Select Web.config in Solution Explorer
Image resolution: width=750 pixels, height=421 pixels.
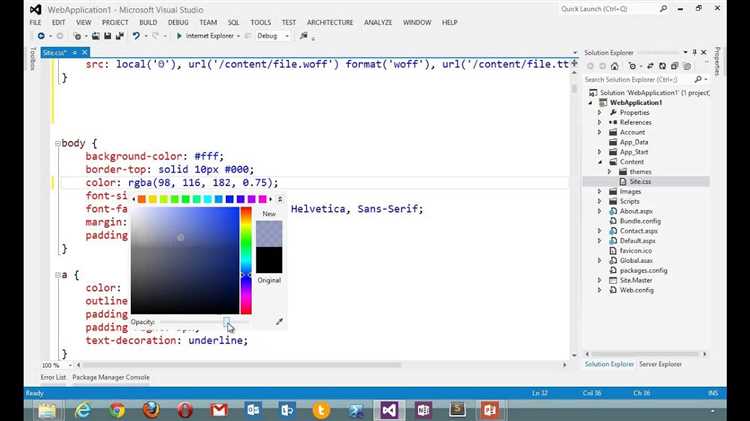point(636,290)
